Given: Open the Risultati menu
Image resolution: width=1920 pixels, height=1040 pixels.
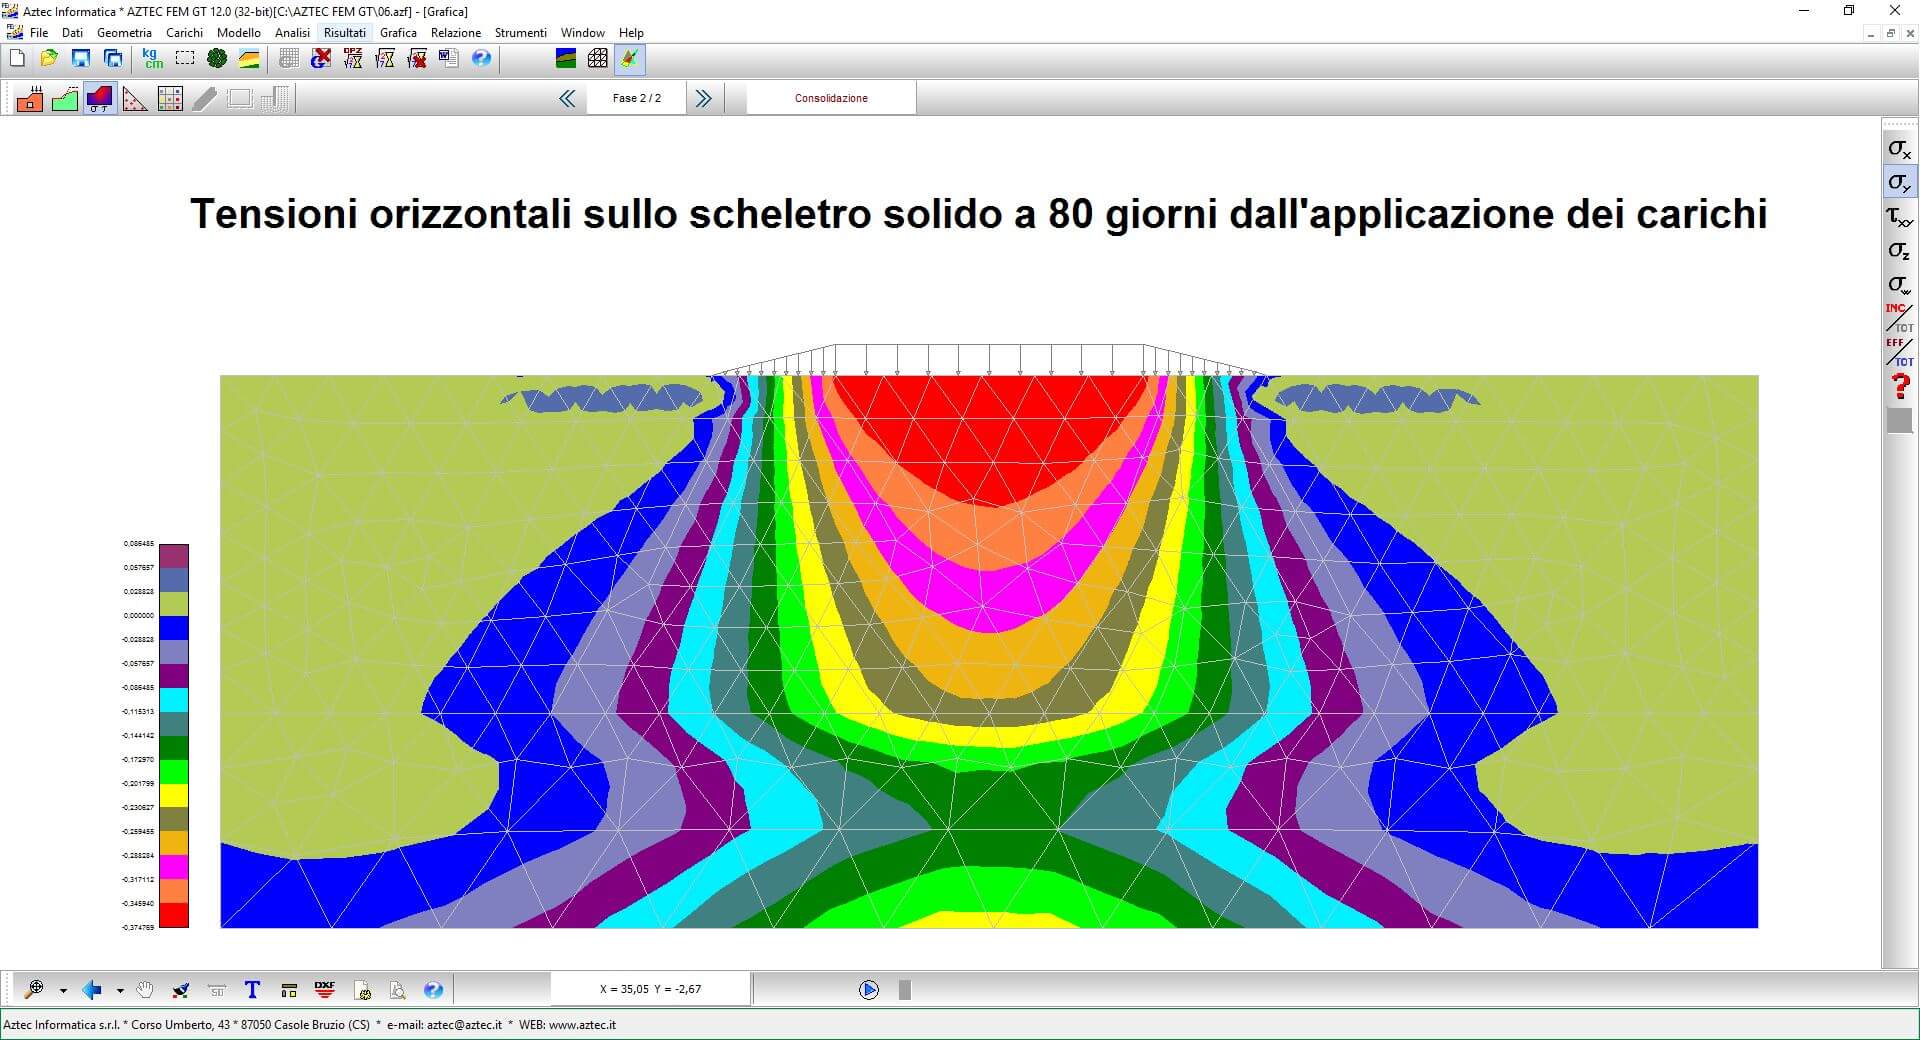Looking at the screenshot, I should click(x=344, y=33).
